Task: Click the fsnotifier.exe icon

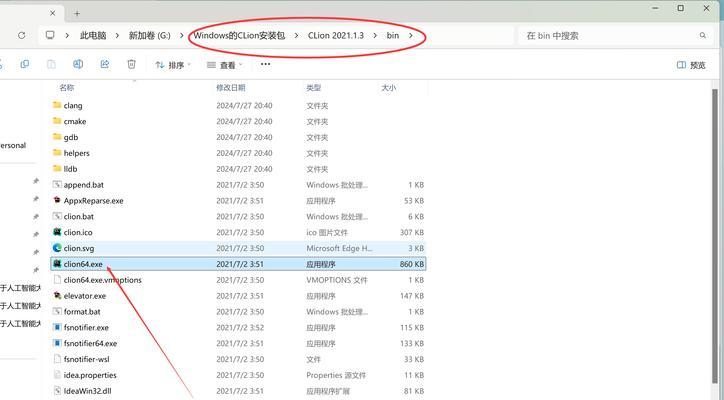Action: tap(57, 327)
